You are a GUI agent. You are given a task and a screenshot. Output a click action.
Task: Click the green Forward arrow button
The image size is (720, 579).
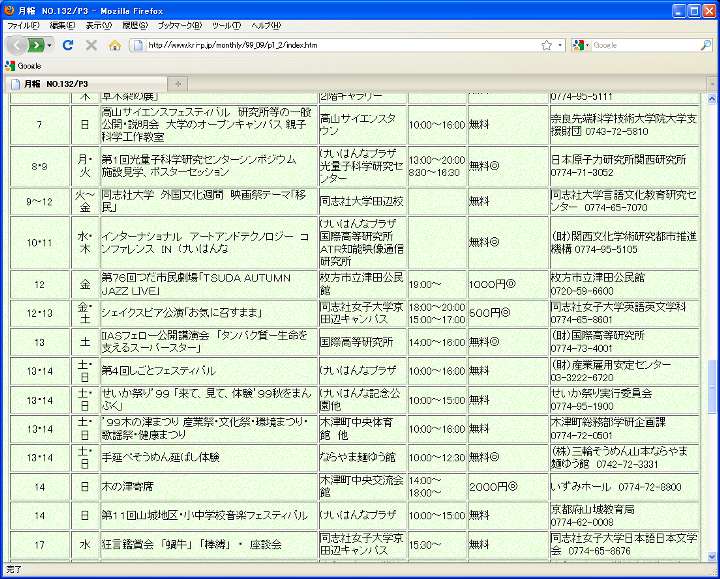(x=36, y=45)
